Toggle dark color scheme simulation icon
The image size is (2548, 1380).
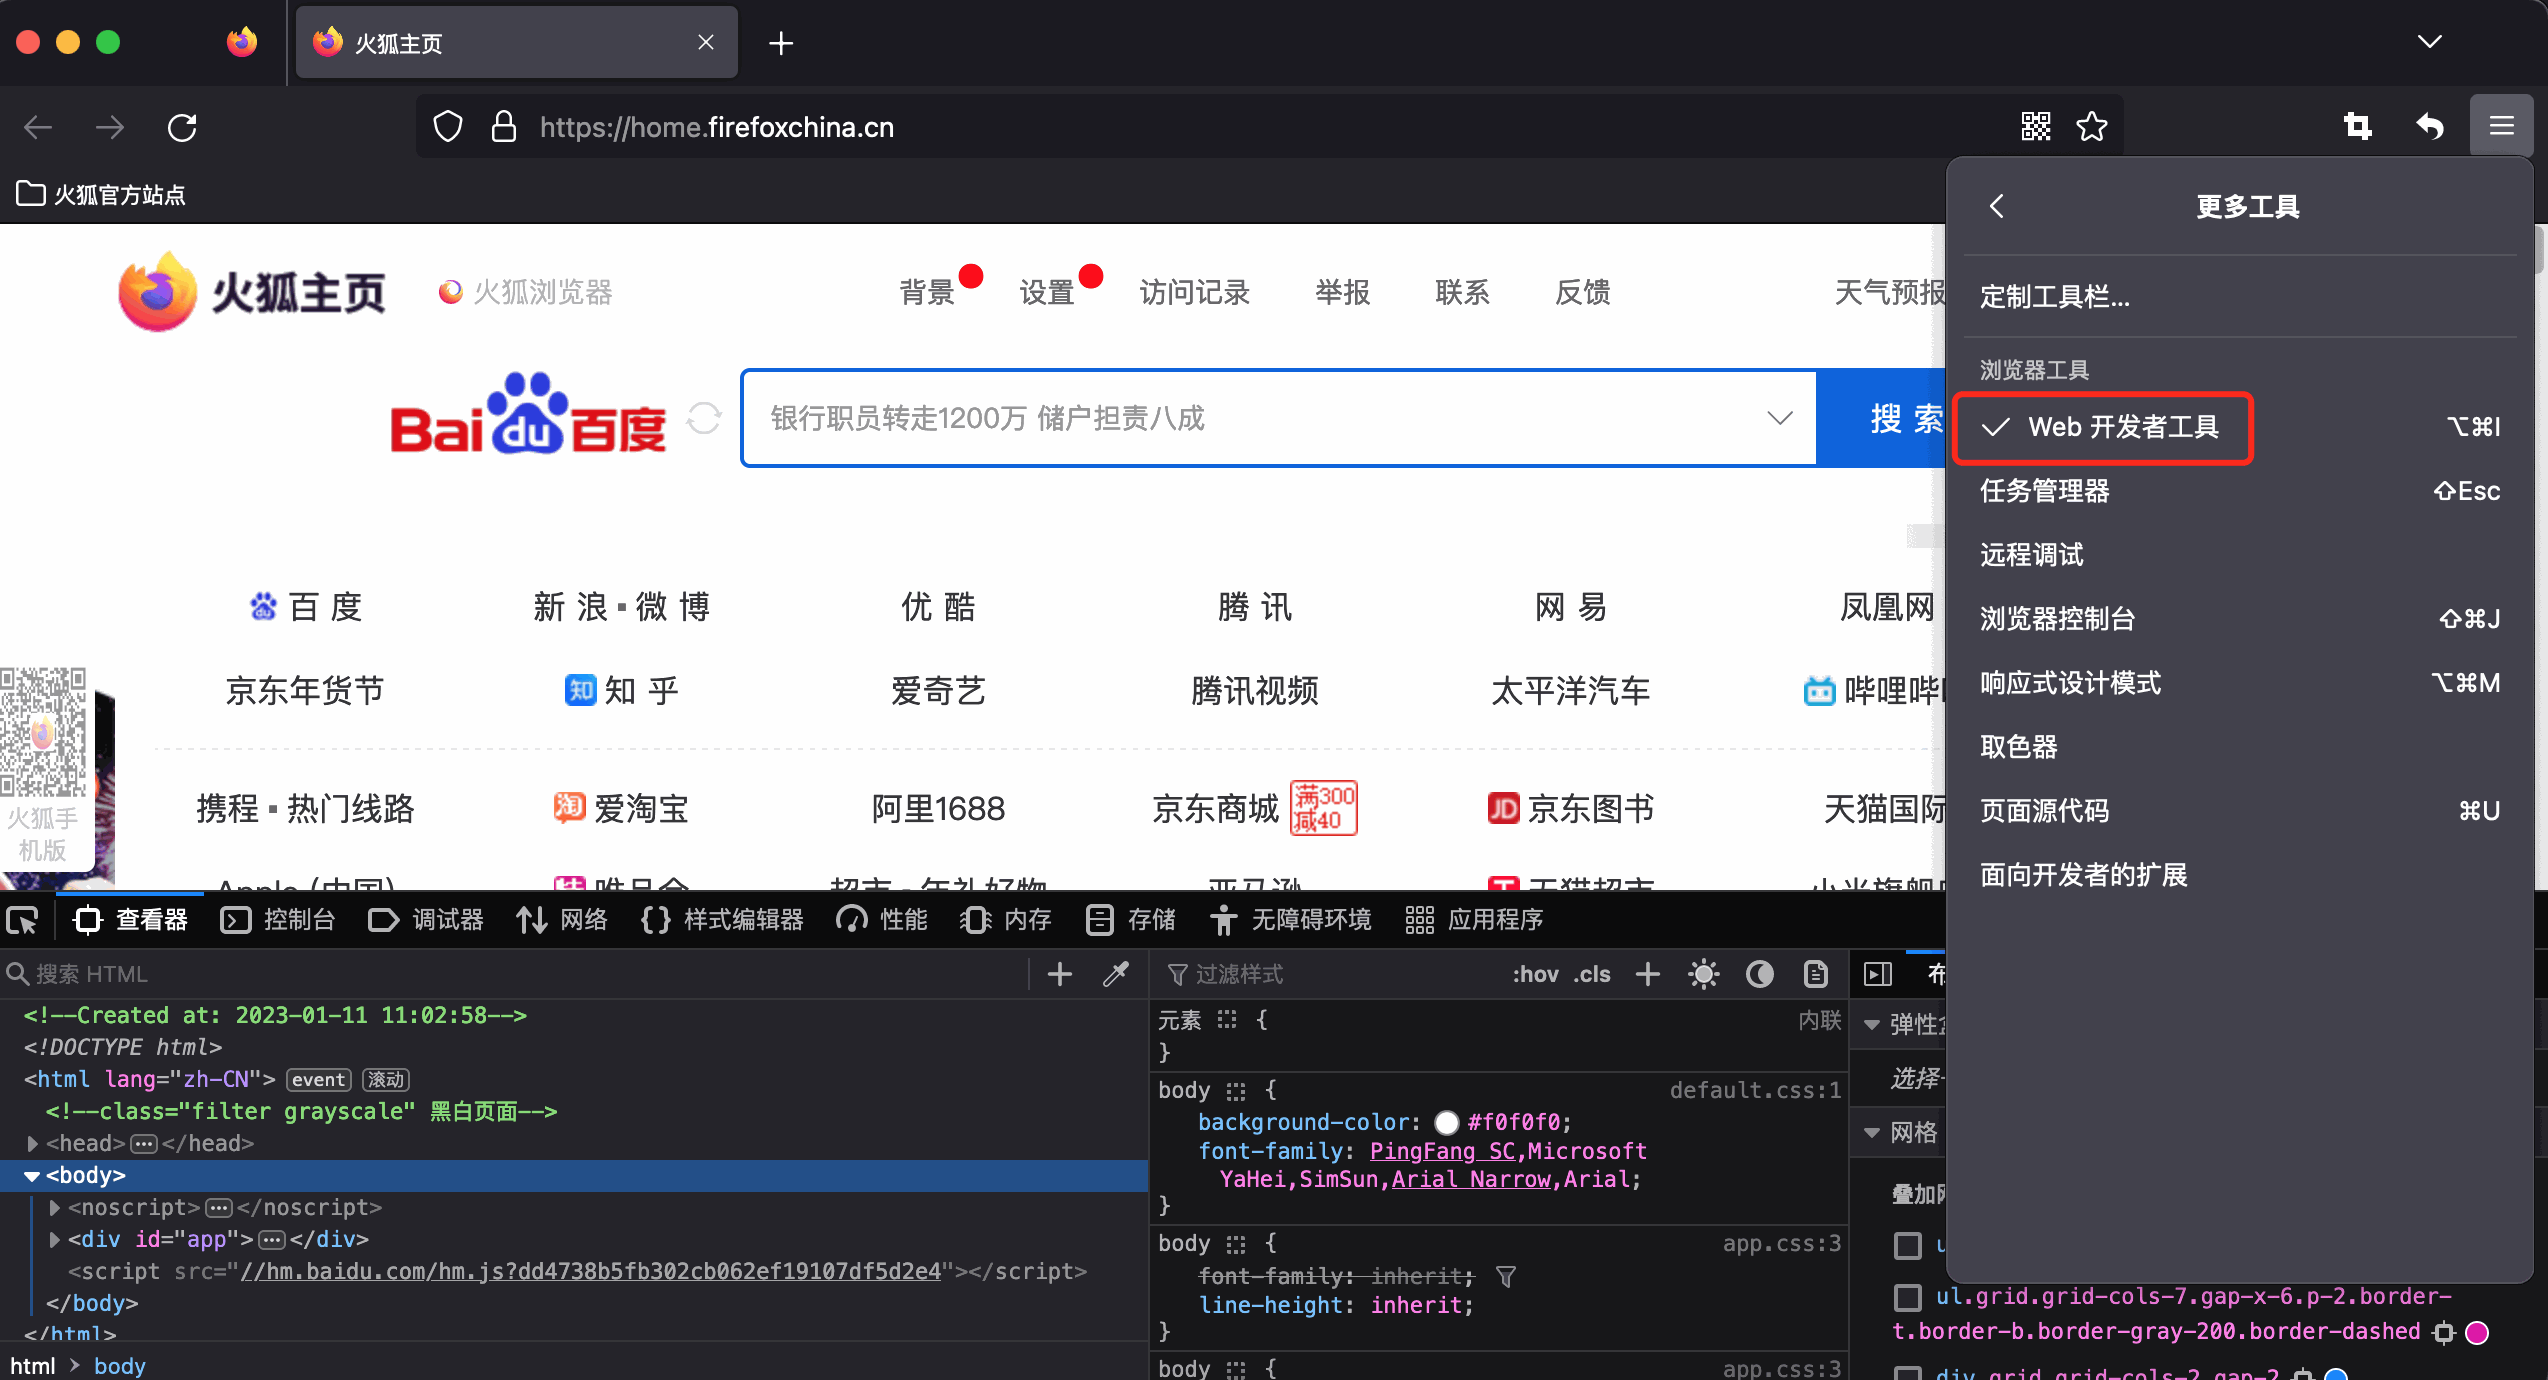[1759, 974]
